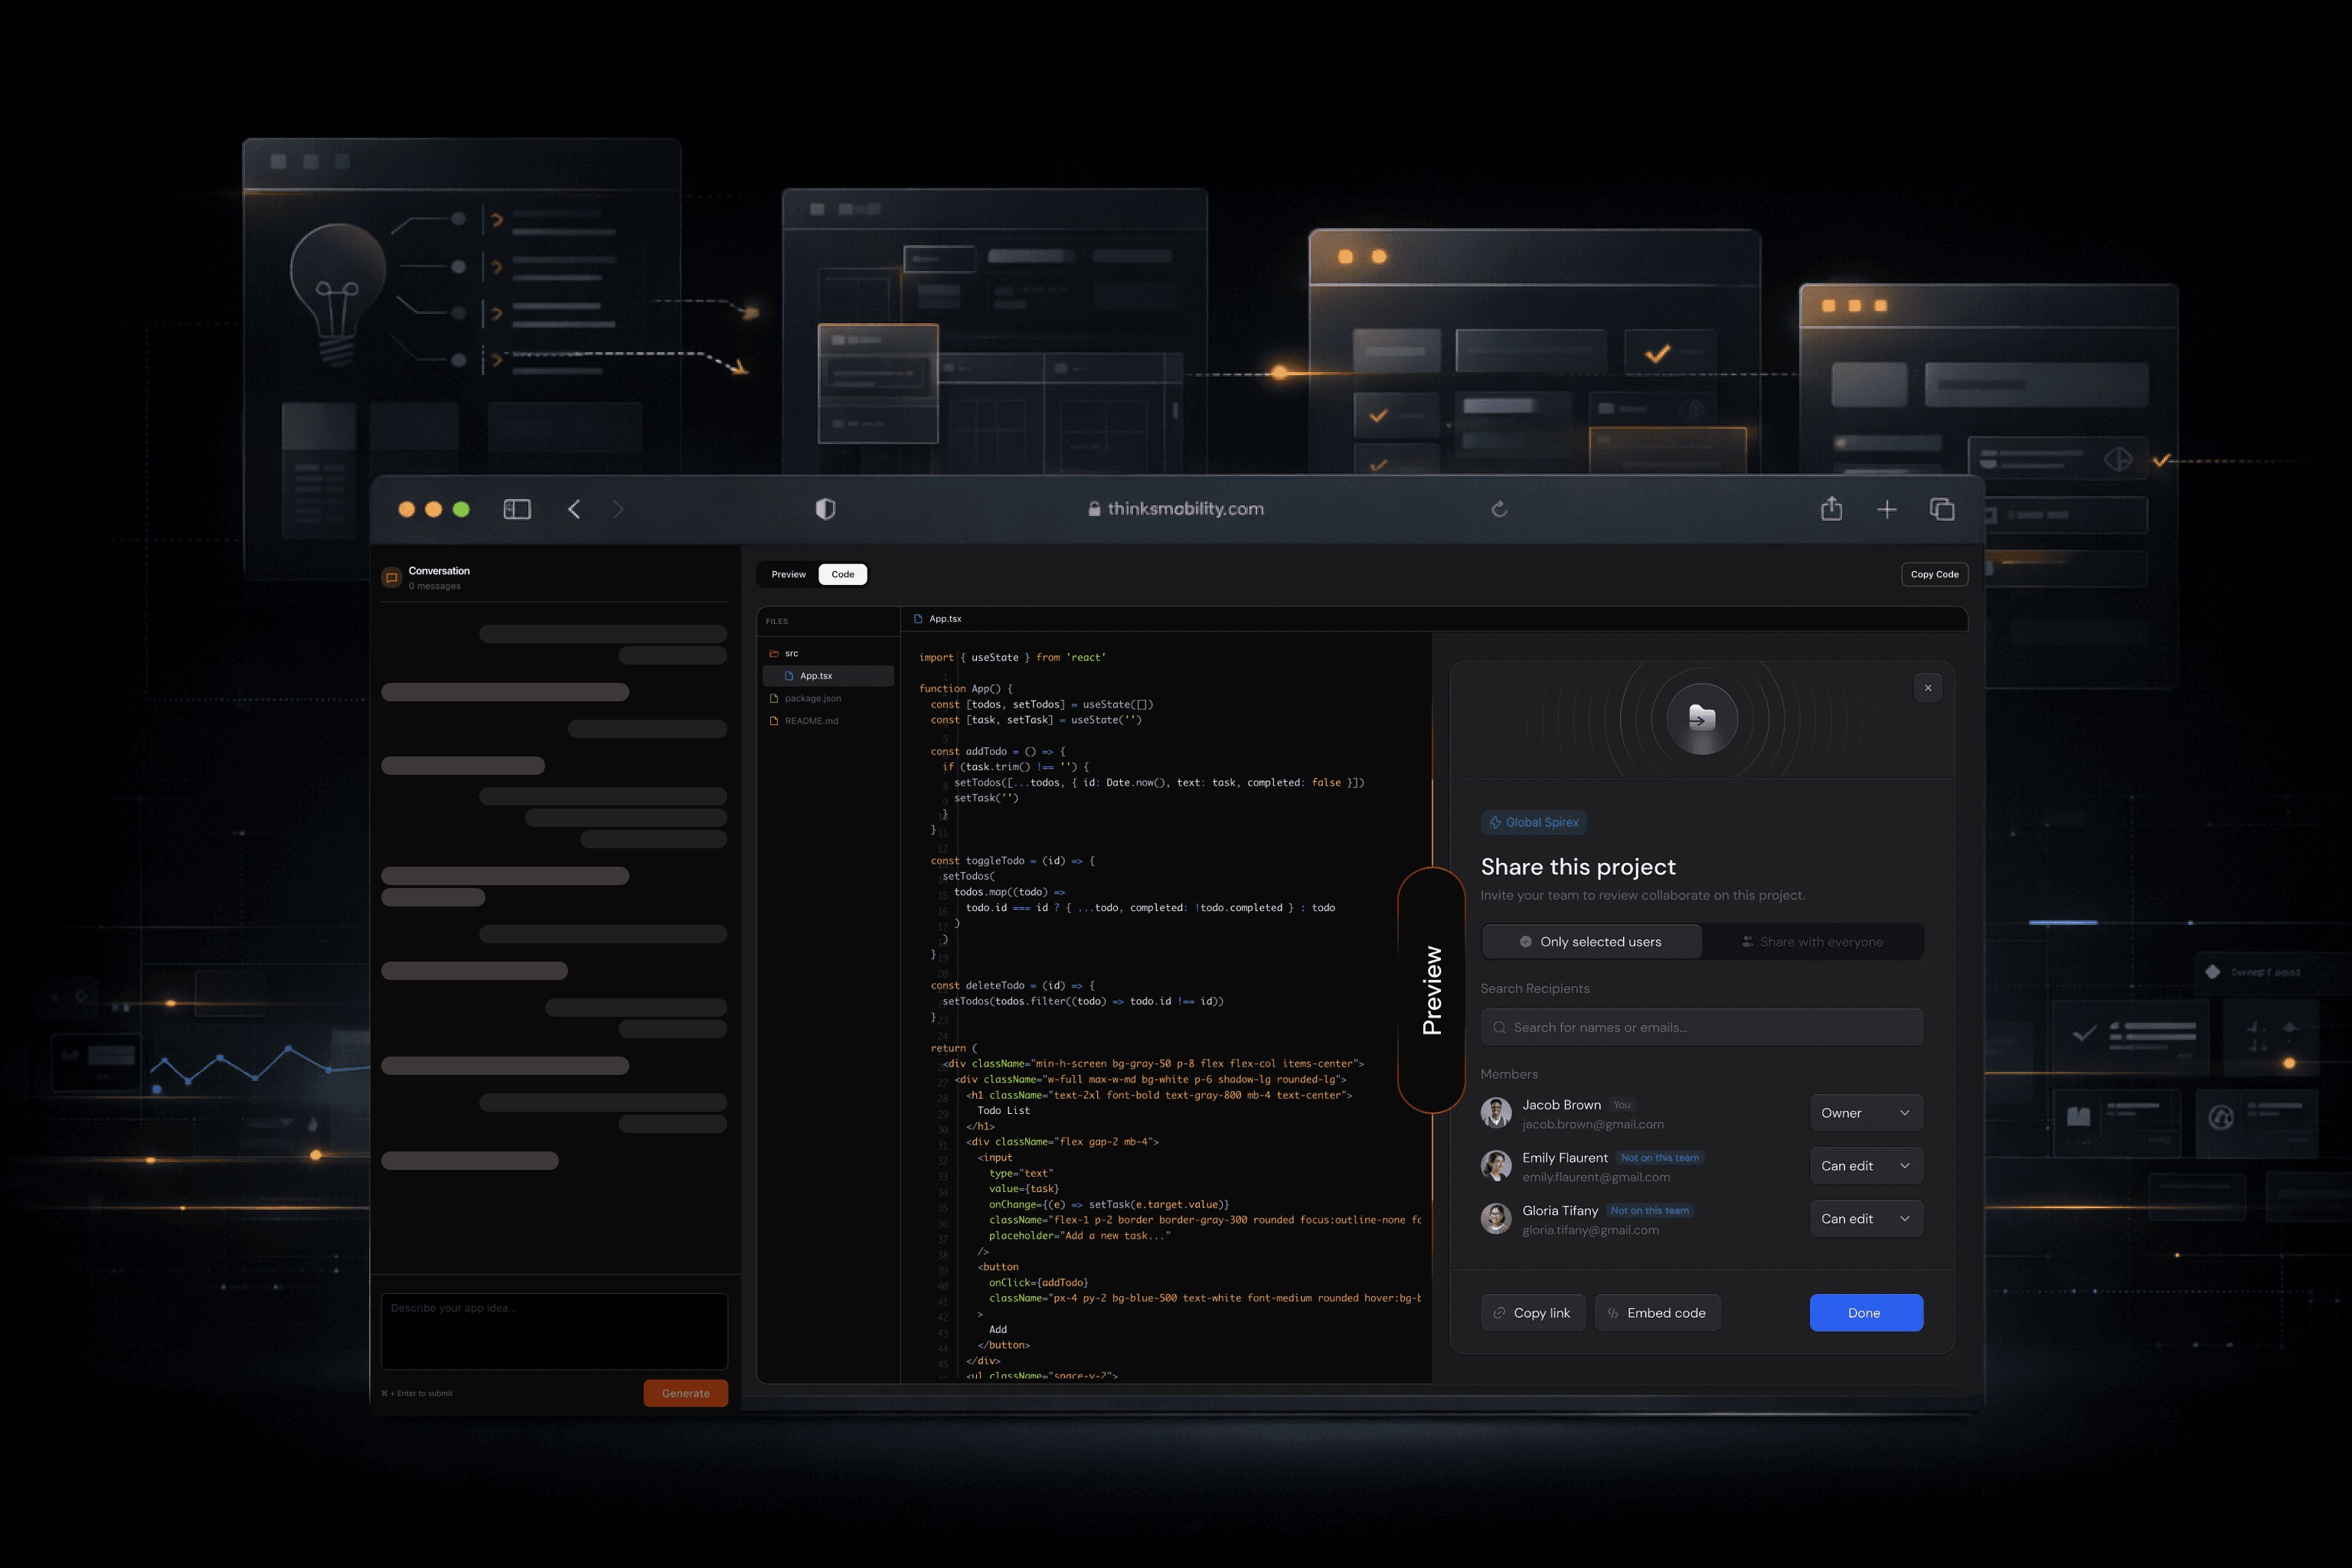Click the Global Spirex badge
Screen dimensions: 2352x1568
(x=1534, y=822)
